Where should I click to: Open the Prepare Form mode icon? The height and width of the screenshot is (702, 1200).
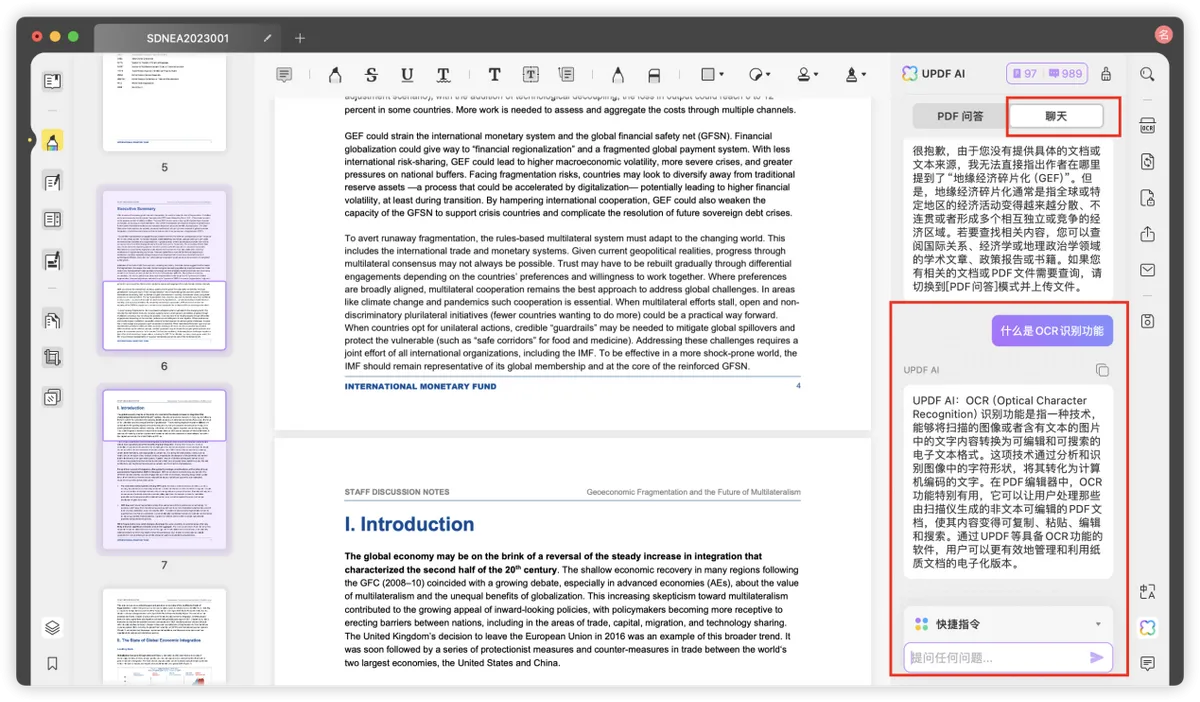(53, 220)
